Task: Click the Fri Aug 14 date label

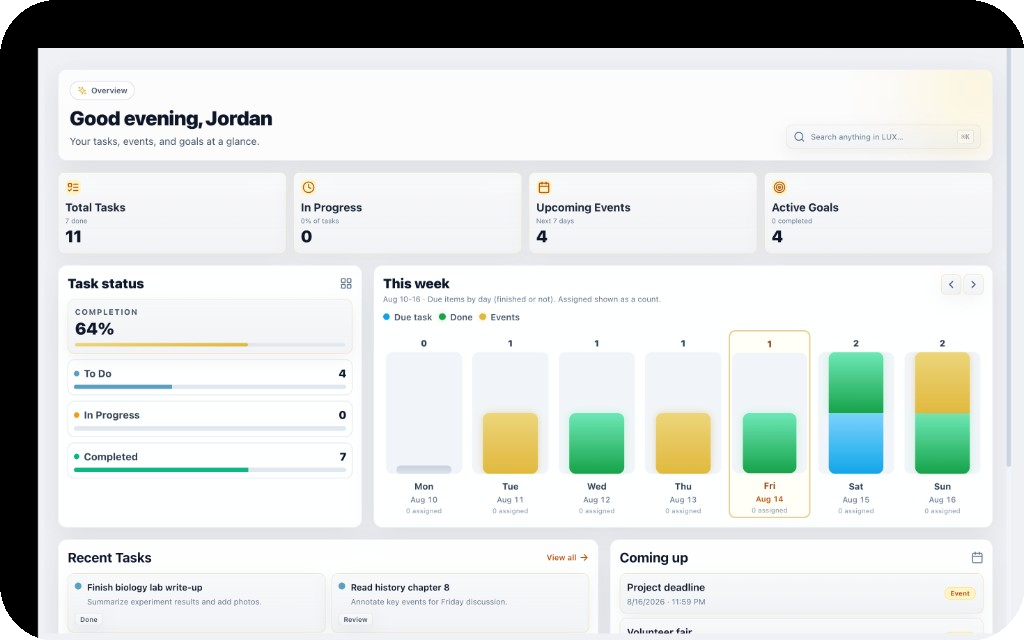Action: [x=769, y=499]
